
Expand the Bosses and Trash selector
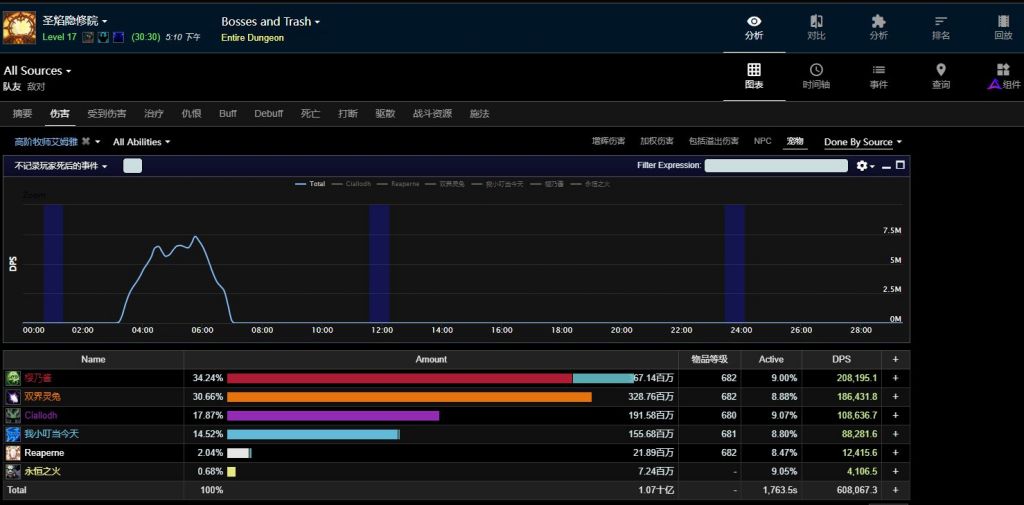pyautogui.click(x=270, y=21)
